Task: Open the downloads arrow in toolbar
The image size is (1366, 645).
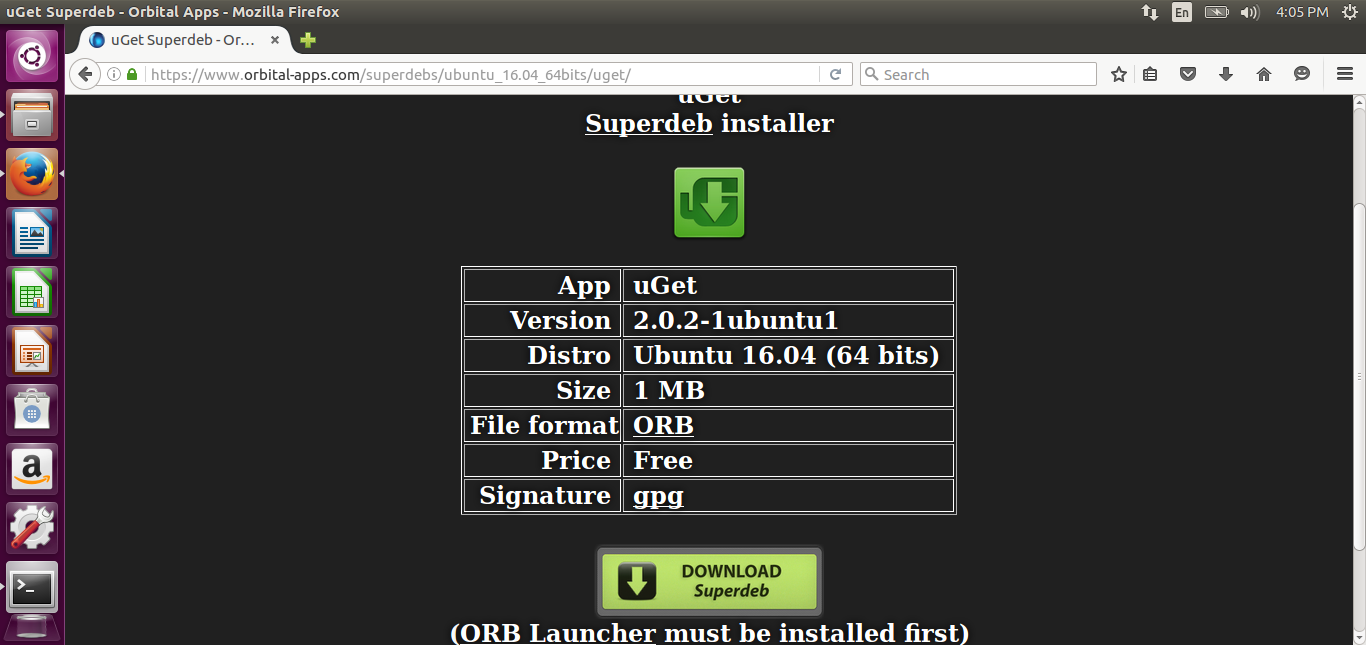Action: click(1226, 74)
